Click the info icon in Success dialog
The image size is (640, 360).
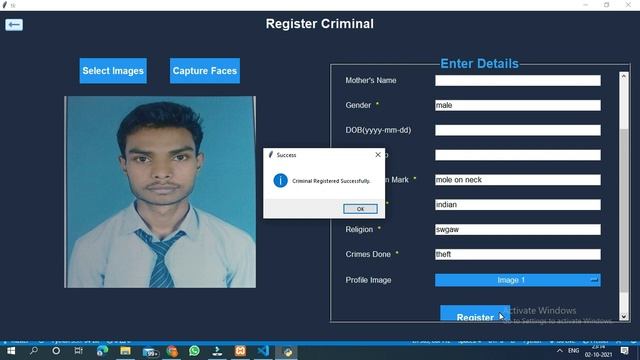coord(280,180)
